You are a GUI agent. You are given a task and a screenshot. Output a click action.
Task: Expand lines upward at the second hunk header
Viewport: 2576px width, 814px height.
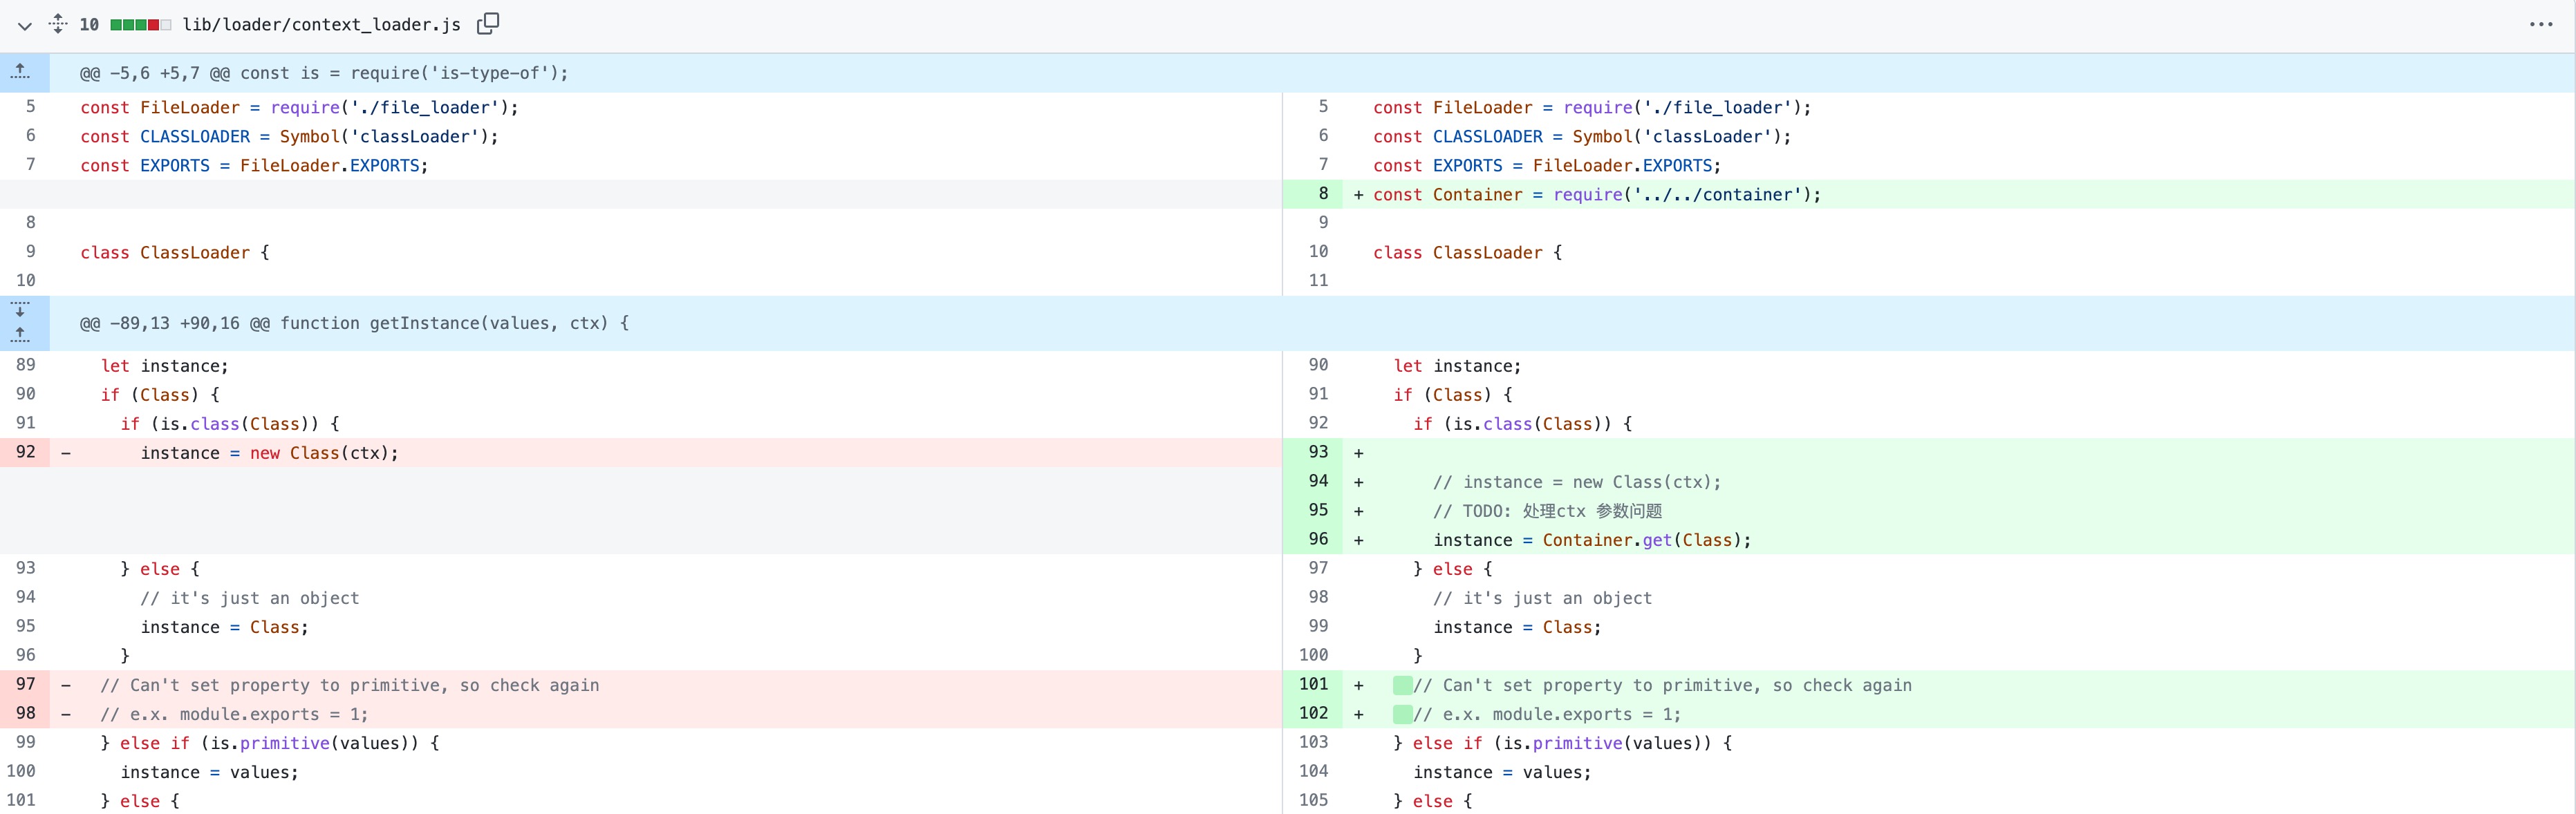[x=21, y=334]
